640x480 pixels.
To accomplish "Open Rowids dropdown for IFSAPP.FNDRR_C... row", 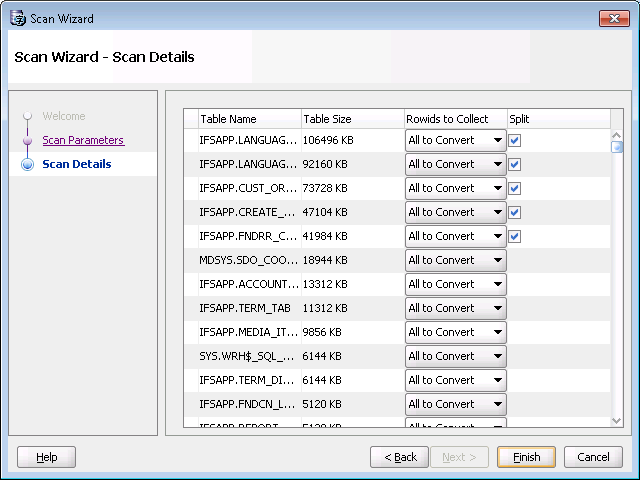I will [x=456, y=236].
